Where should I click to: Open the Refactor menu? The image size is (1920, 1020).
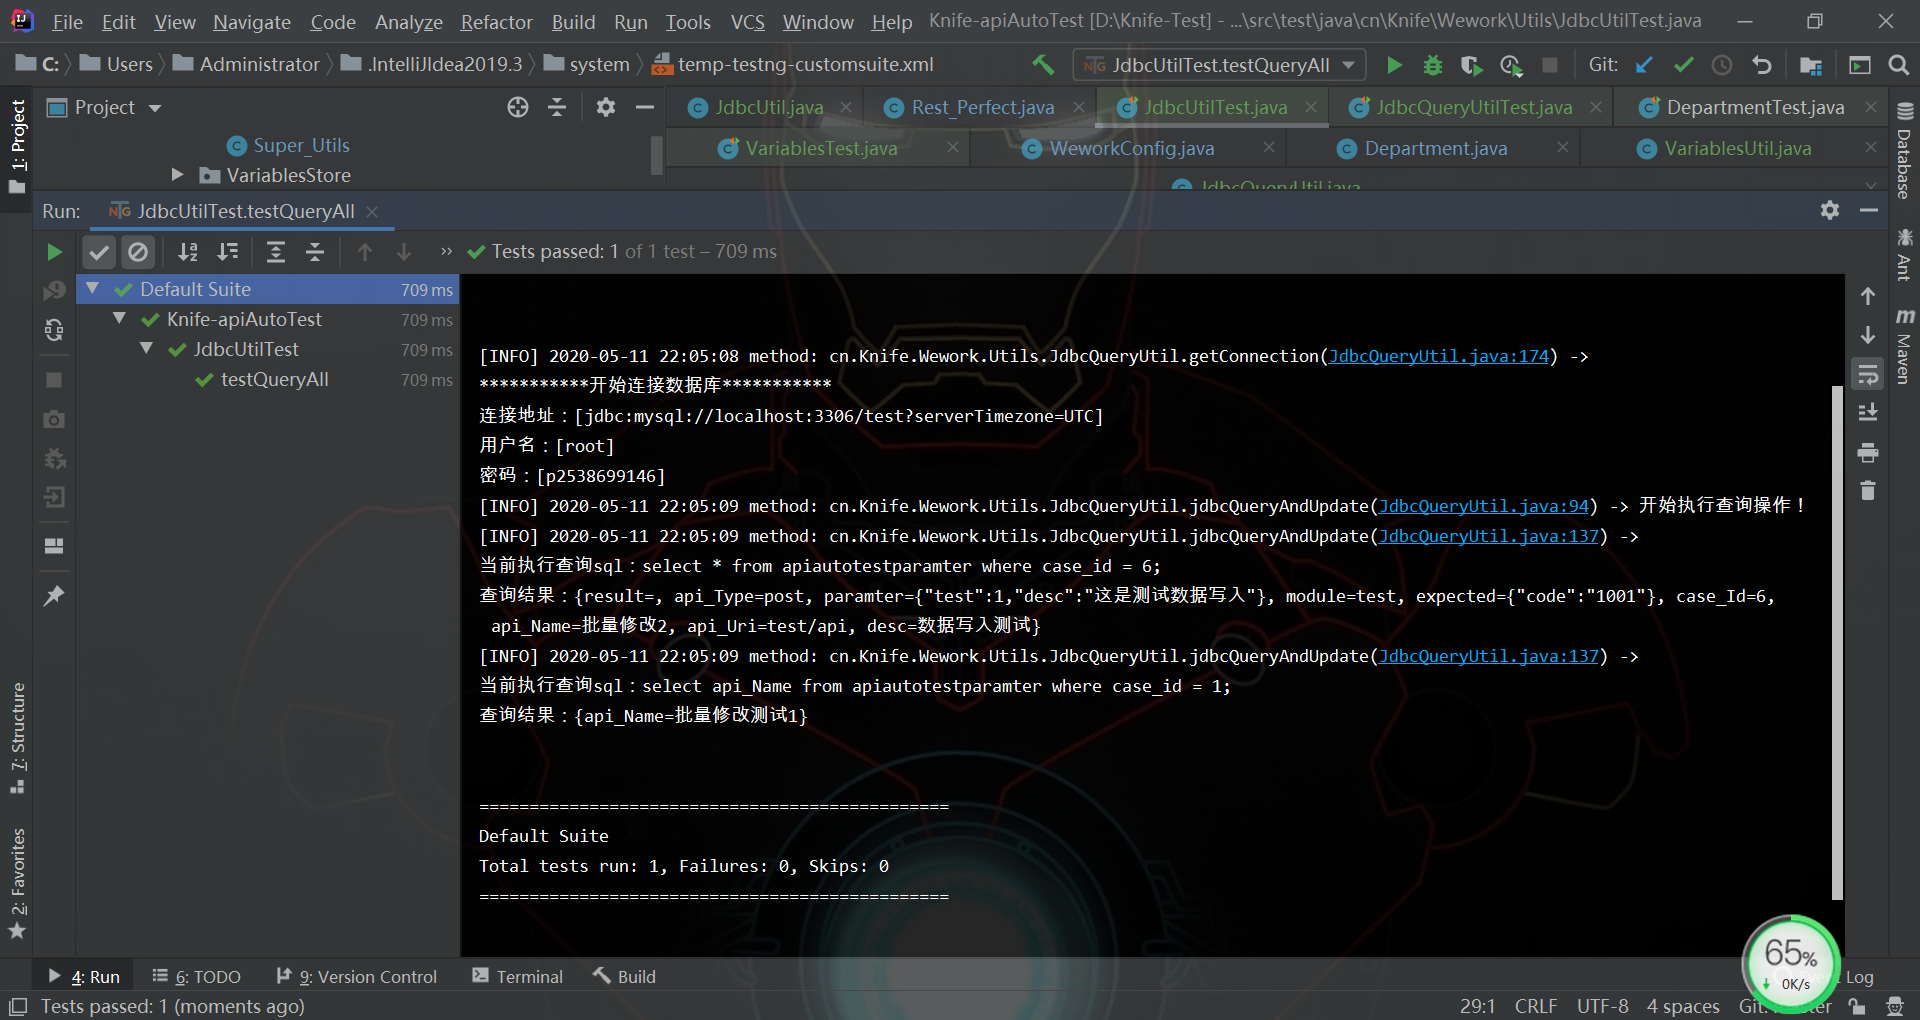click(496, 22)
